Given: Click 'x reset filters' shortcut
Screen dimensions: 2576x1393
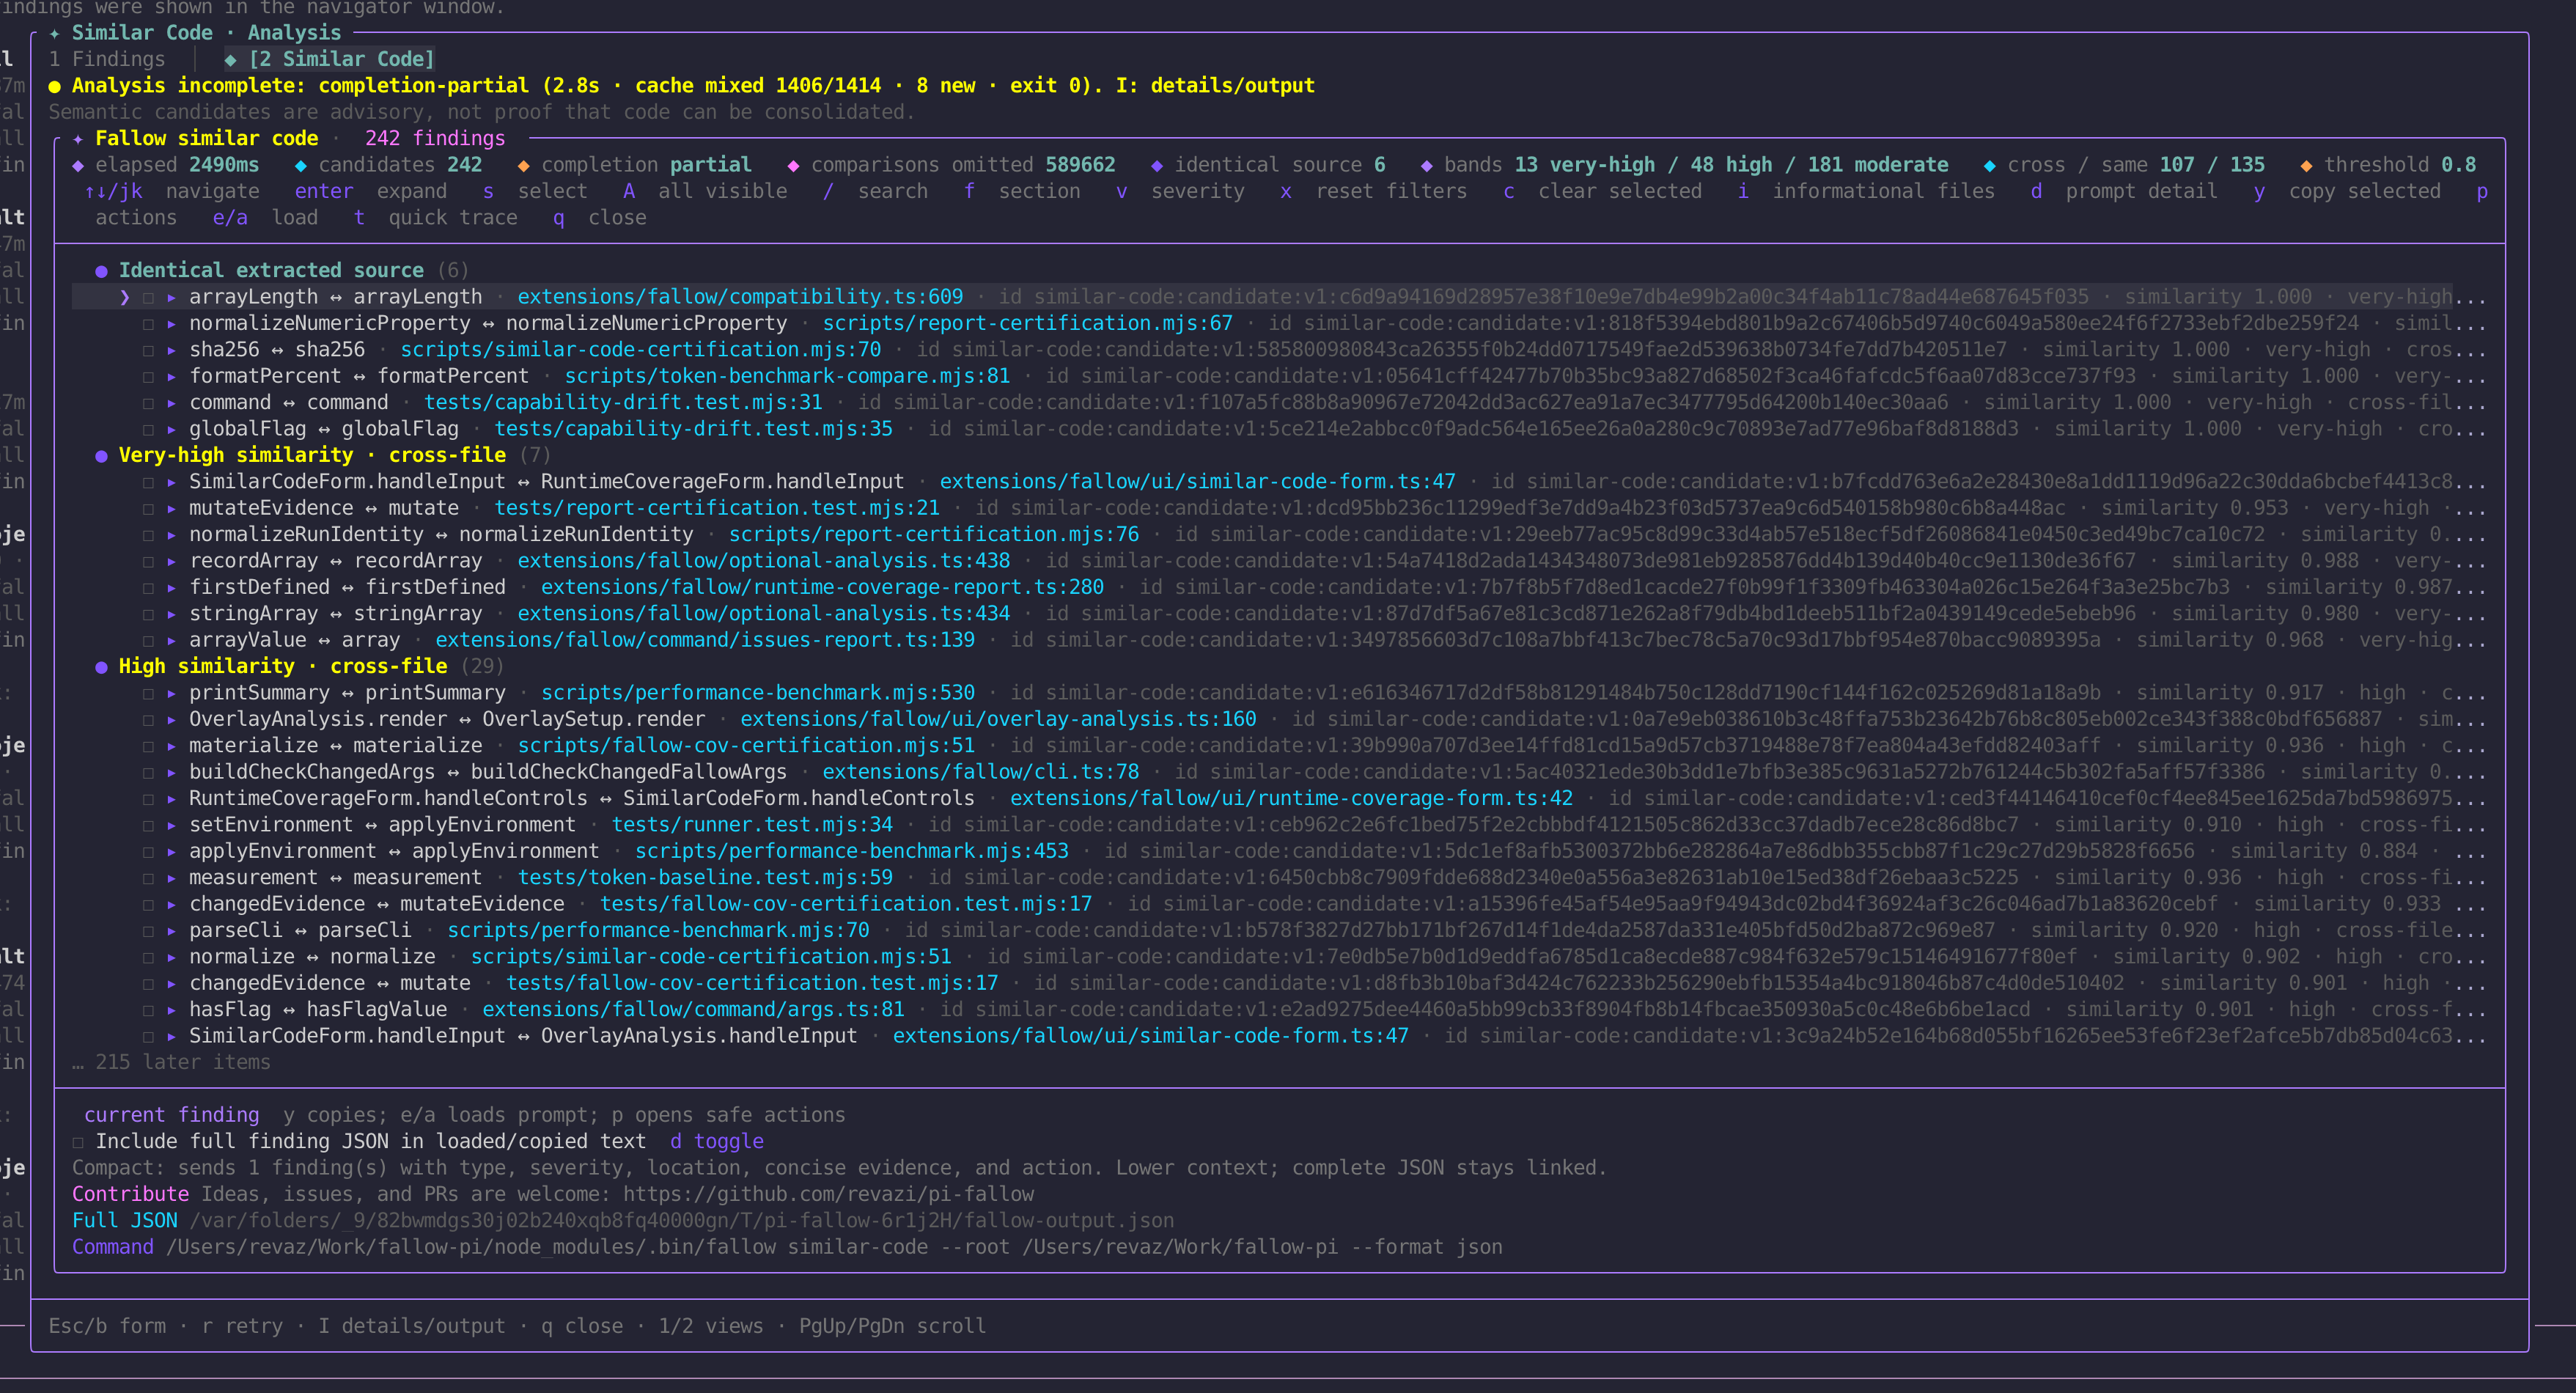Looking at the screenshot, I should (1374, 192).
